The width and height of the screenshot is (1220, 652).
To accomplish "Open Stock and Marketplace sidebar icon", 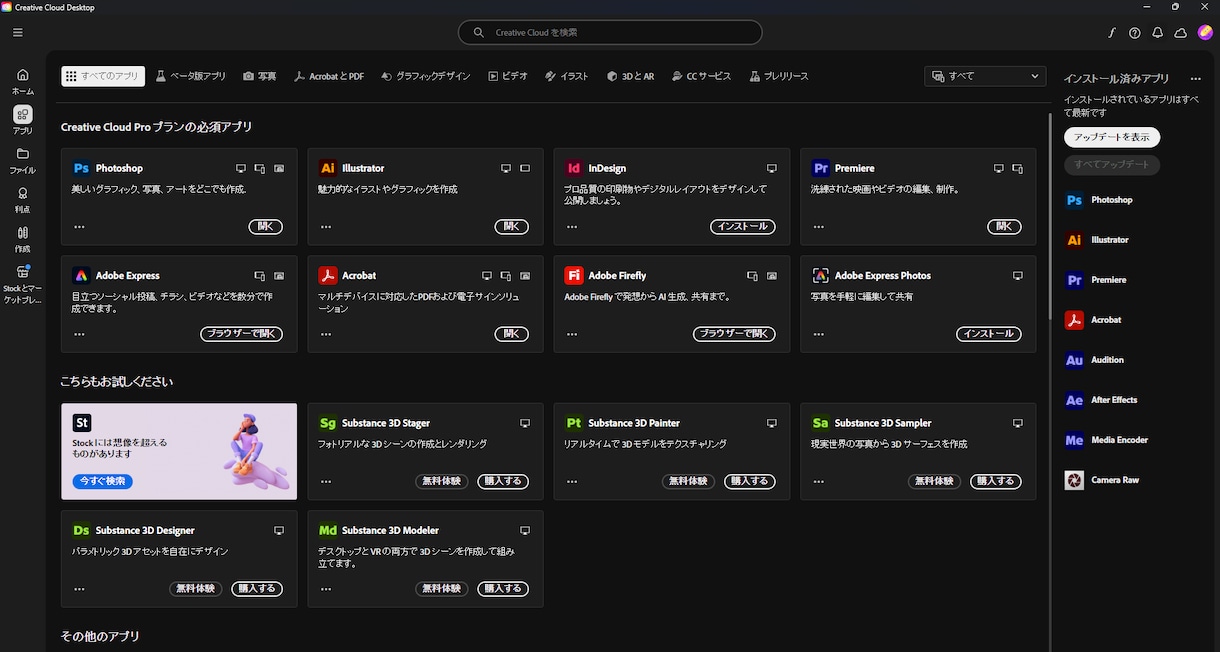I will [x=23, y=284].
